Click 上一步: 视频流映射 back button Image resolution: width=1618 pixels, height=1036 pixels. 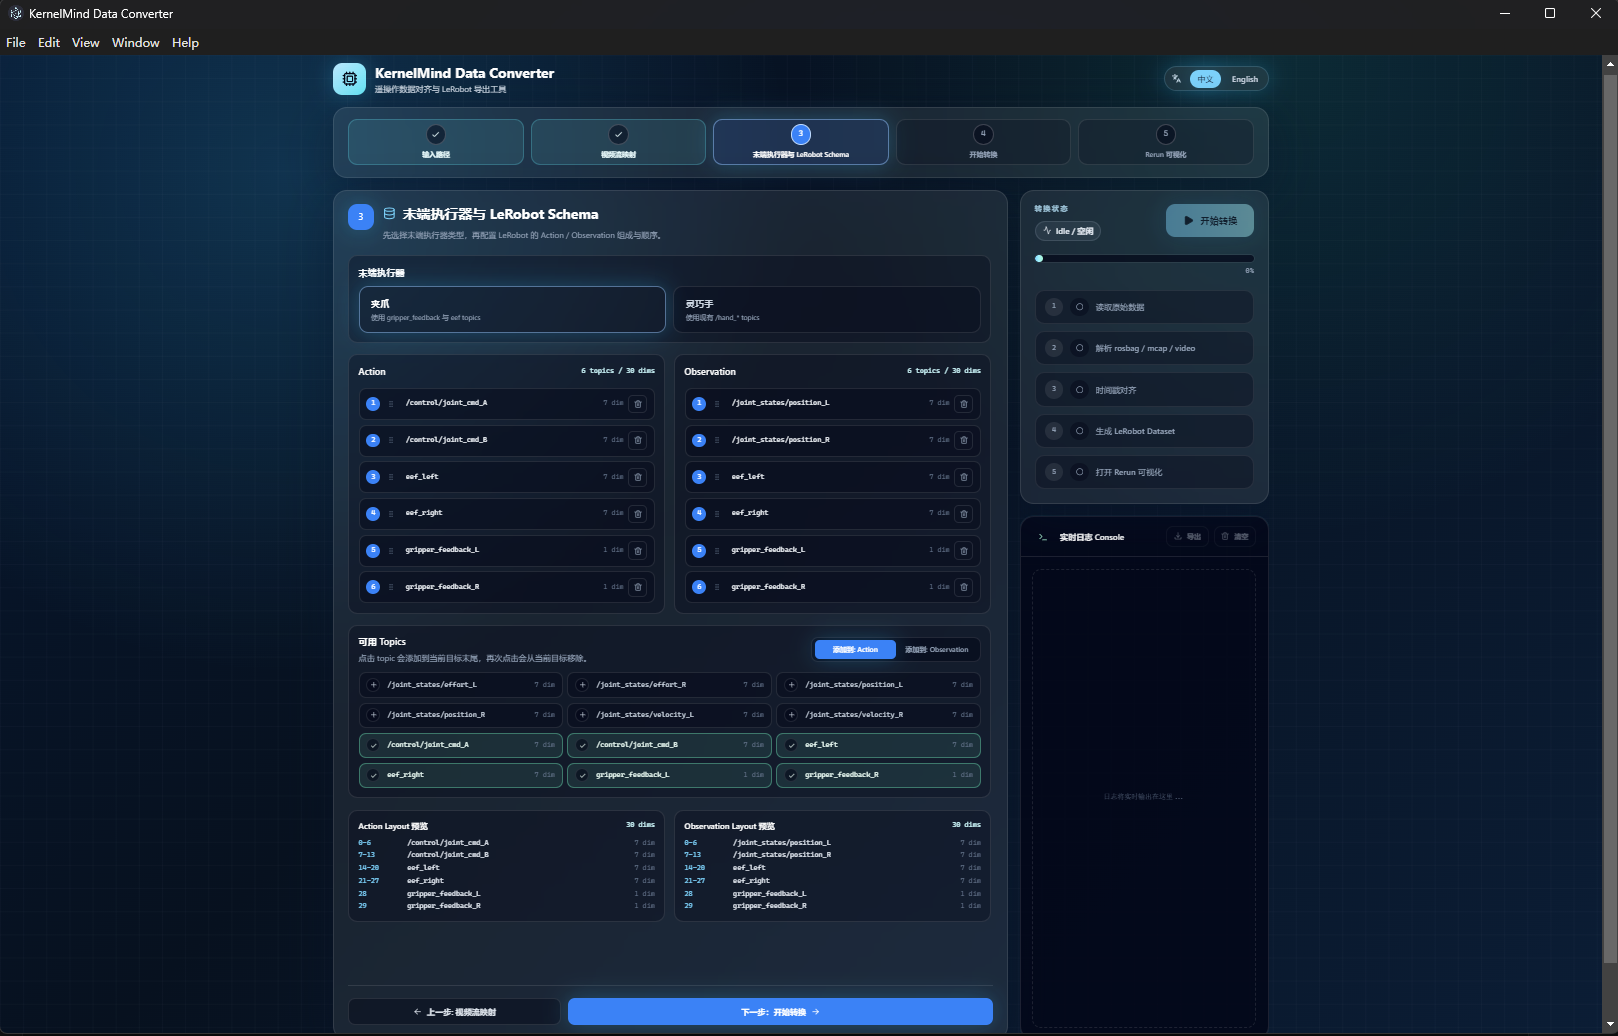[454, 1012]
